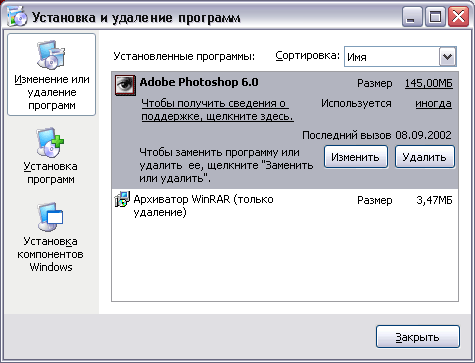The height and width of the screenshot is (363, 475).
Task: Click the иногда usage frequency link
Action: coord(433,104)
